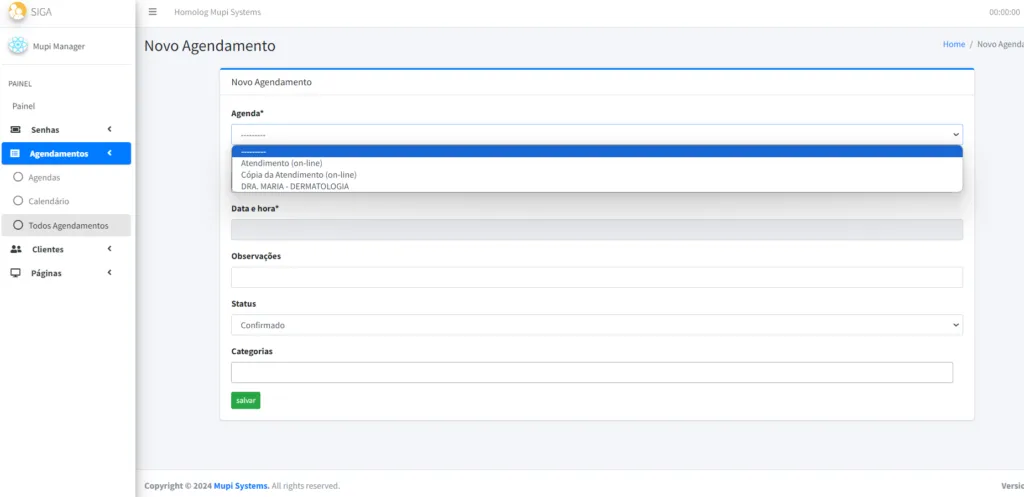Follow the Home breadcrumb link

click(953, 45)
